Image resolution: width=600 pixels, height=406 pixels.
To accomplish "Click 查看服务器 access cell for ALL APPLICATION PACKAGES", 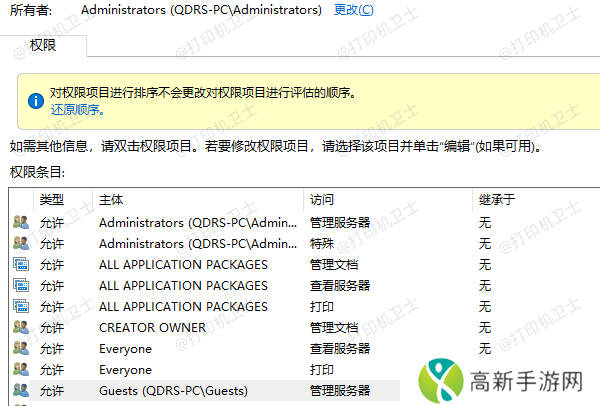I will pos(340,285).
